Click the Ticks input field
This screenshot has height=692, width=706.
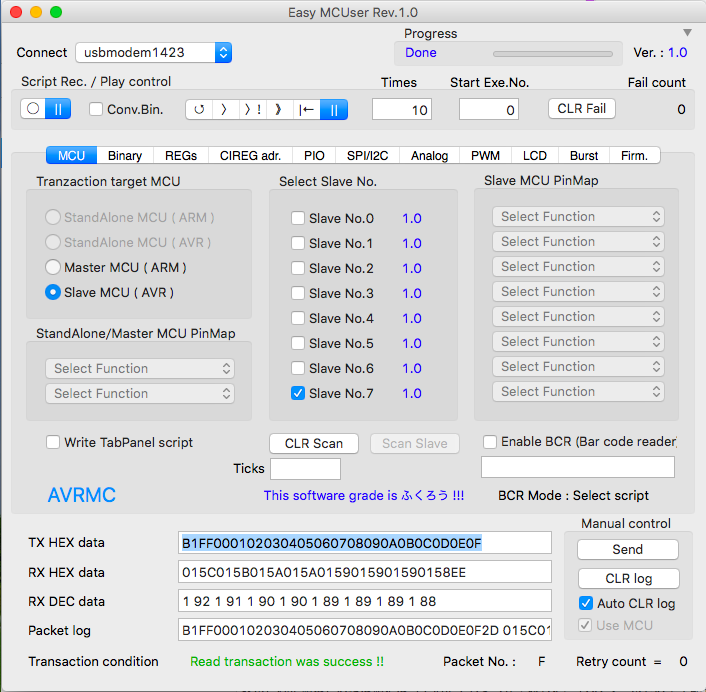[x=305, y=469]
